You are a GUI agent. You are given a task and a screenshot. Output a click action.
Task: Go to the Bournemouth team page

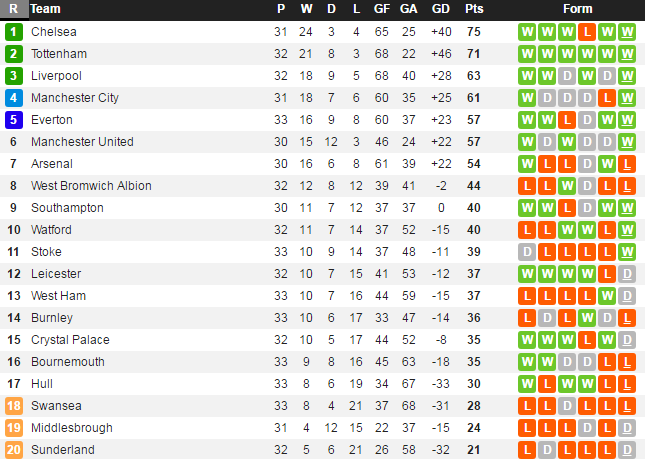(66, 361)
